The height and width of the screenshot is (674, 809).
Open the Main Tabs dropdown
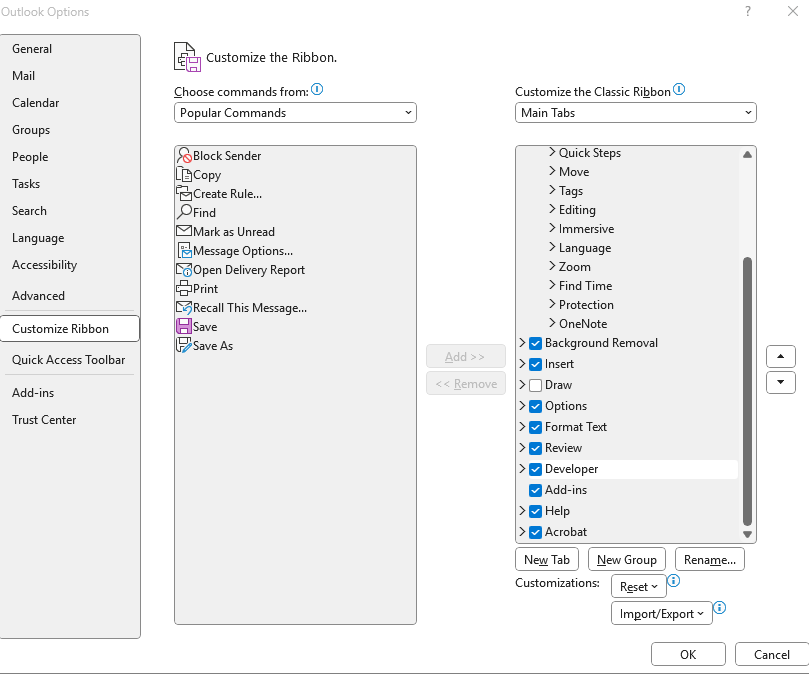[x=635, y=112]
